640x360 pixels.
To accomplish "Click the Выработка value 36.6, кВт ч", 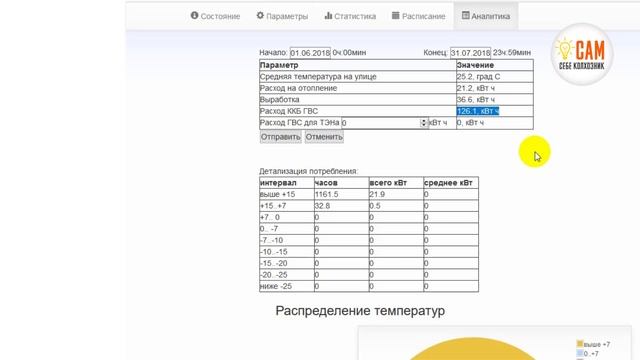I will (x=476, y=100).
